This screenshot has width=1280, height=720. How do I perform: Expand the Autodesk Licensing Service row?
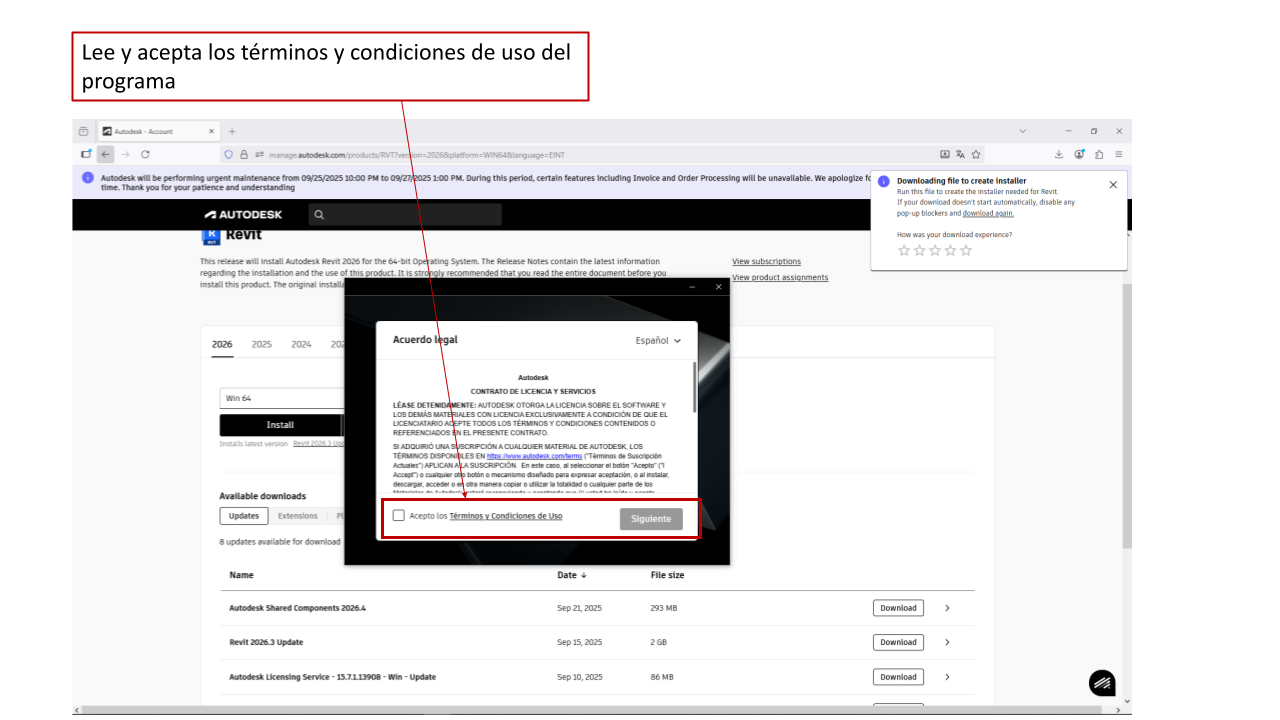947,677
